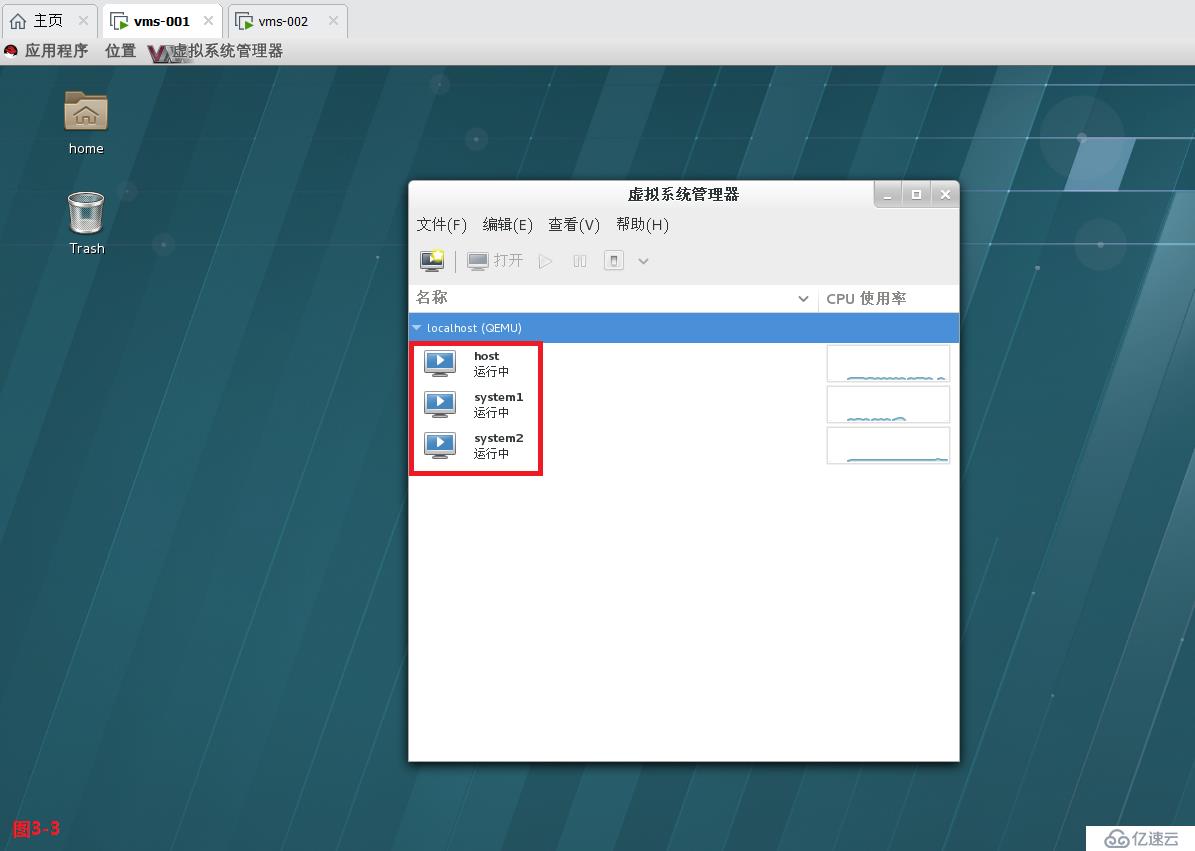Open the 编辑(E) menu
This screenshot has height=851, width=1195.
(x=508, y=225)
